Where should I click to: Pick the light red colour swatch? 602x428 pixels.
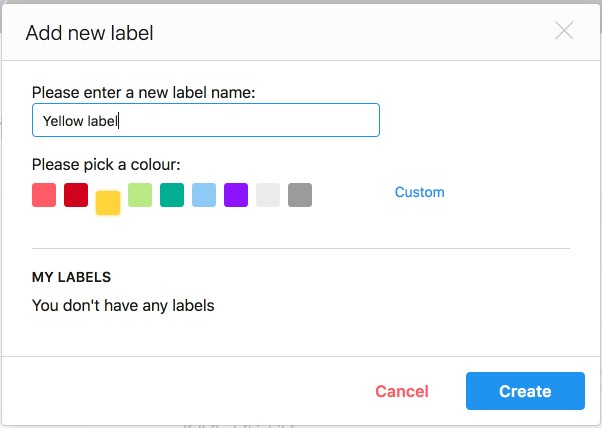click(44, 195)
